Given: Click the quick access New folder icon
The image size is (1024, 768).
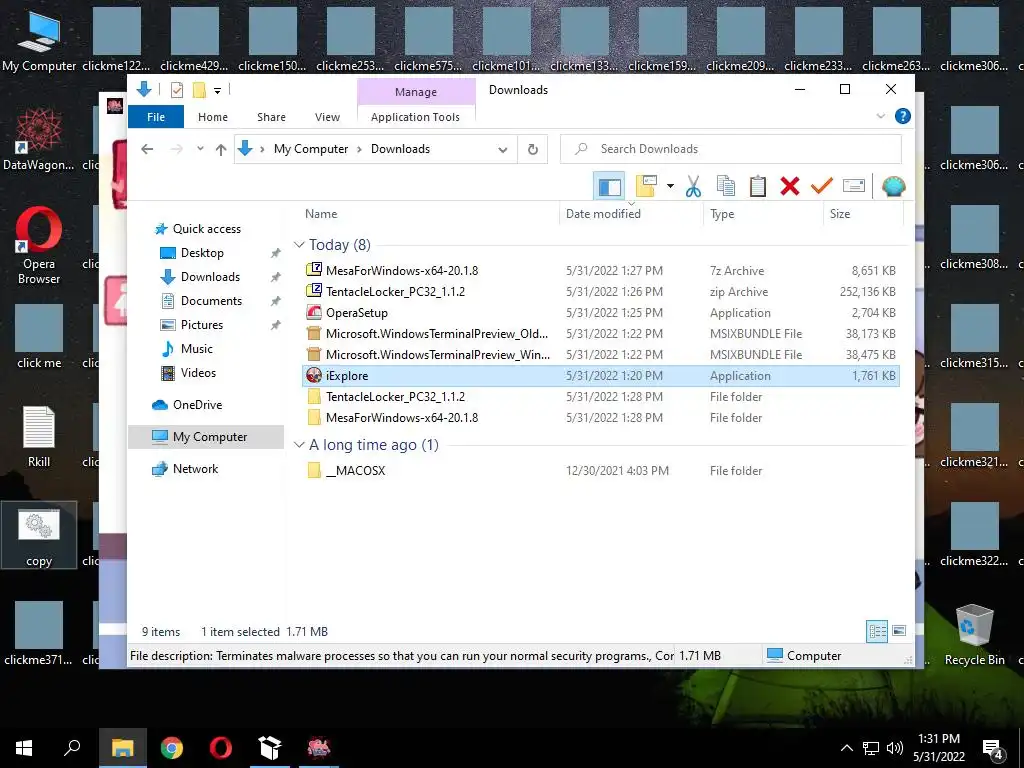Looking at the screenshot, I should tap(199, 90).
